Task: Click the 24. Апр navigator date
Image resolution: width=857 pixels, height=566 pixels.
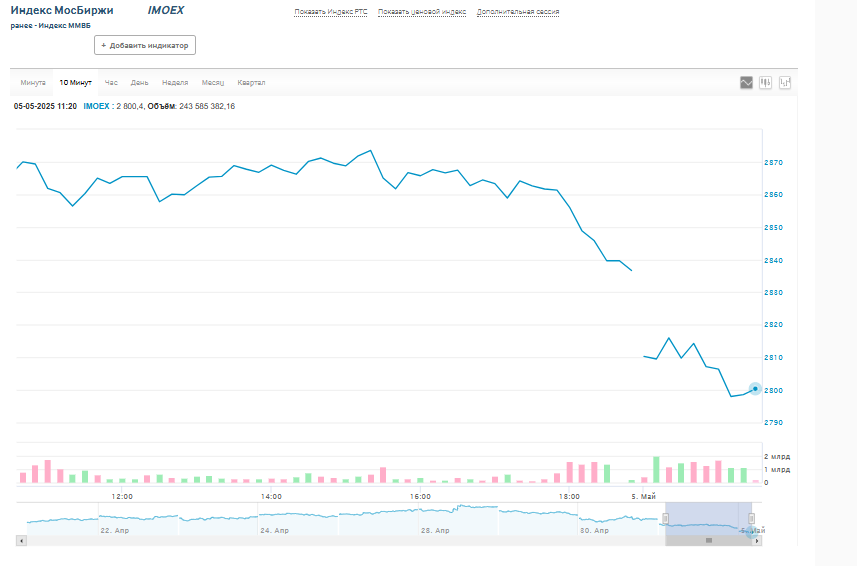Action: point(274,530)
